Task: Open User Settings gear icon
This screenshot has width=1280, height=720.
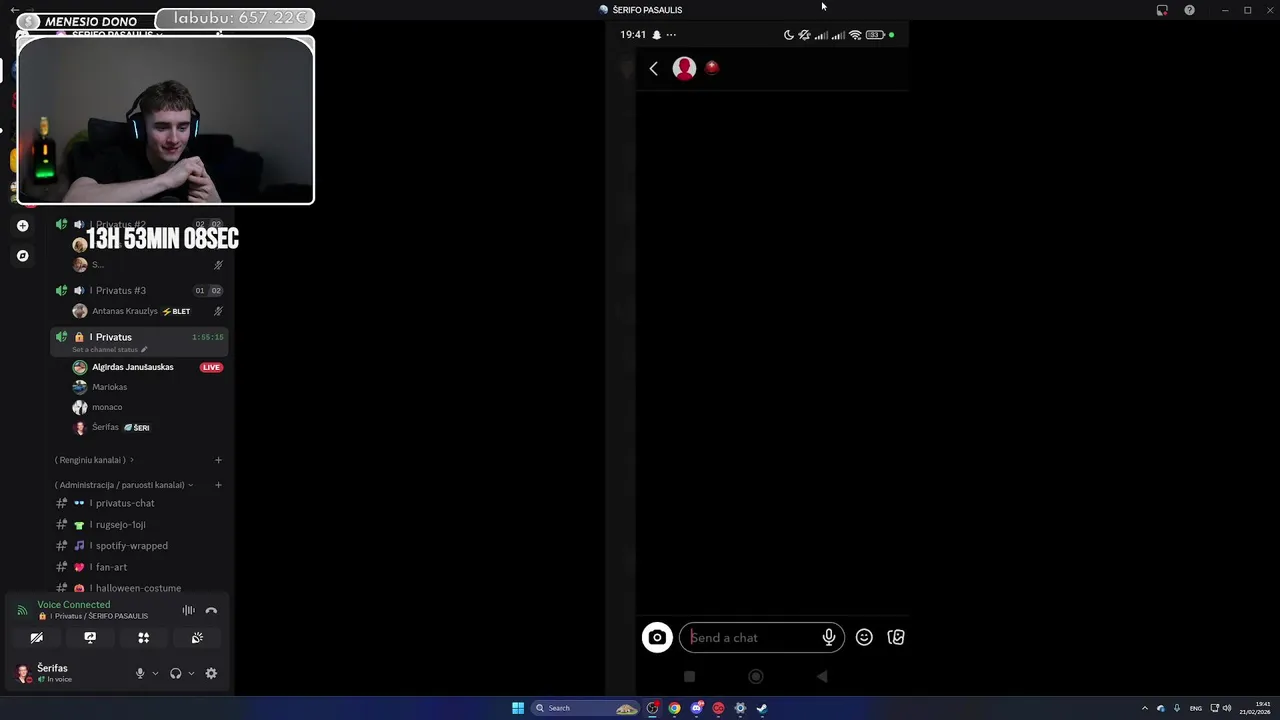Action: tap(211, 673)
